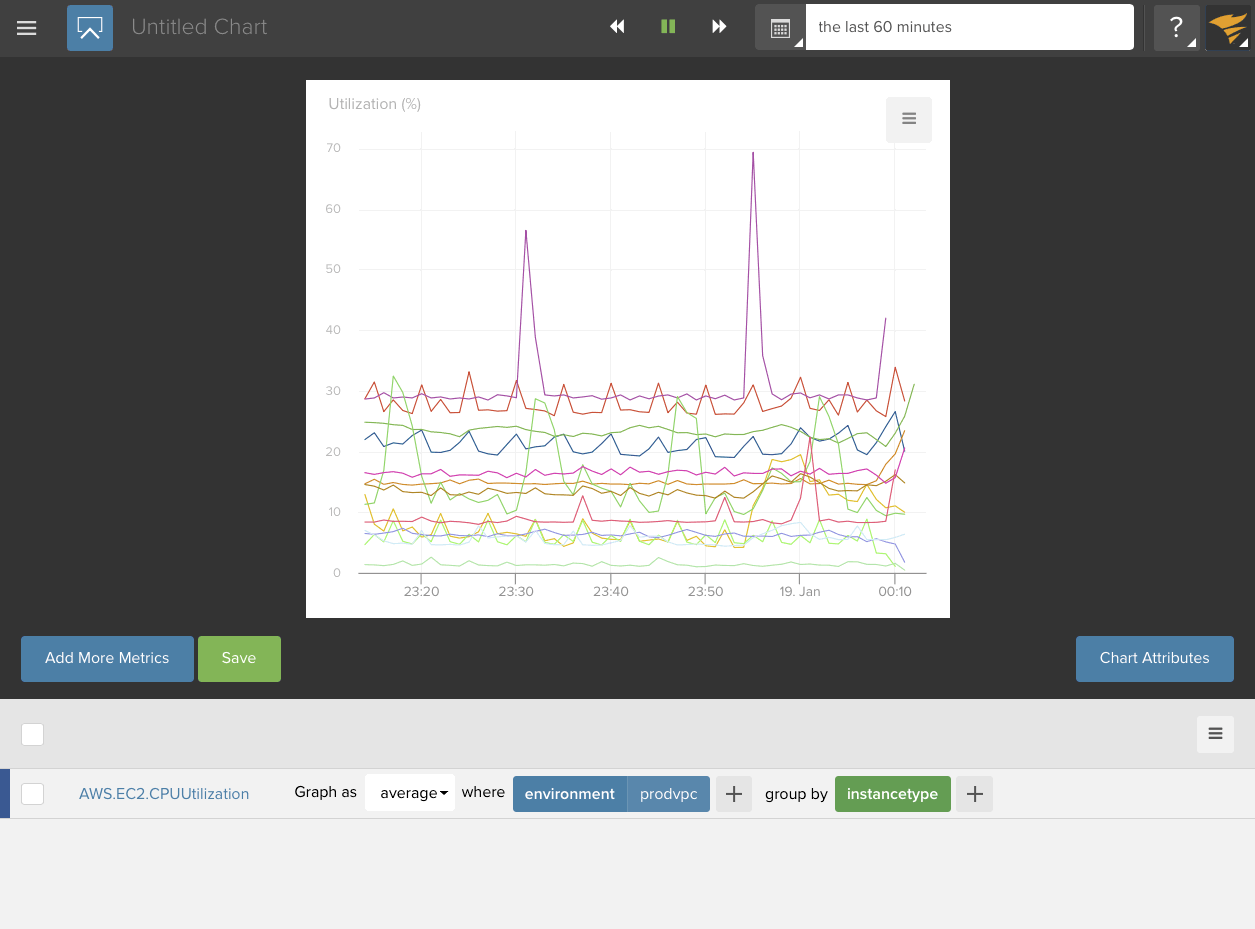Open the SolarWinds account menu
This screenshot has height=929, width=1255.
(1227, 28)
